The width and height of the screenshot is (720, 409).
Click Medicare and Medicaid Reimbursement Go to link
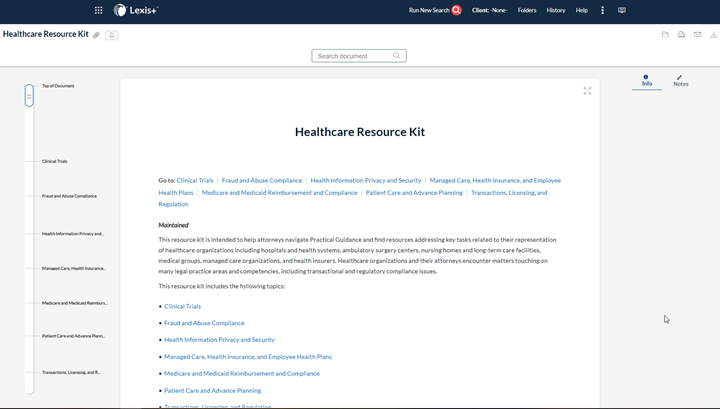279,193
